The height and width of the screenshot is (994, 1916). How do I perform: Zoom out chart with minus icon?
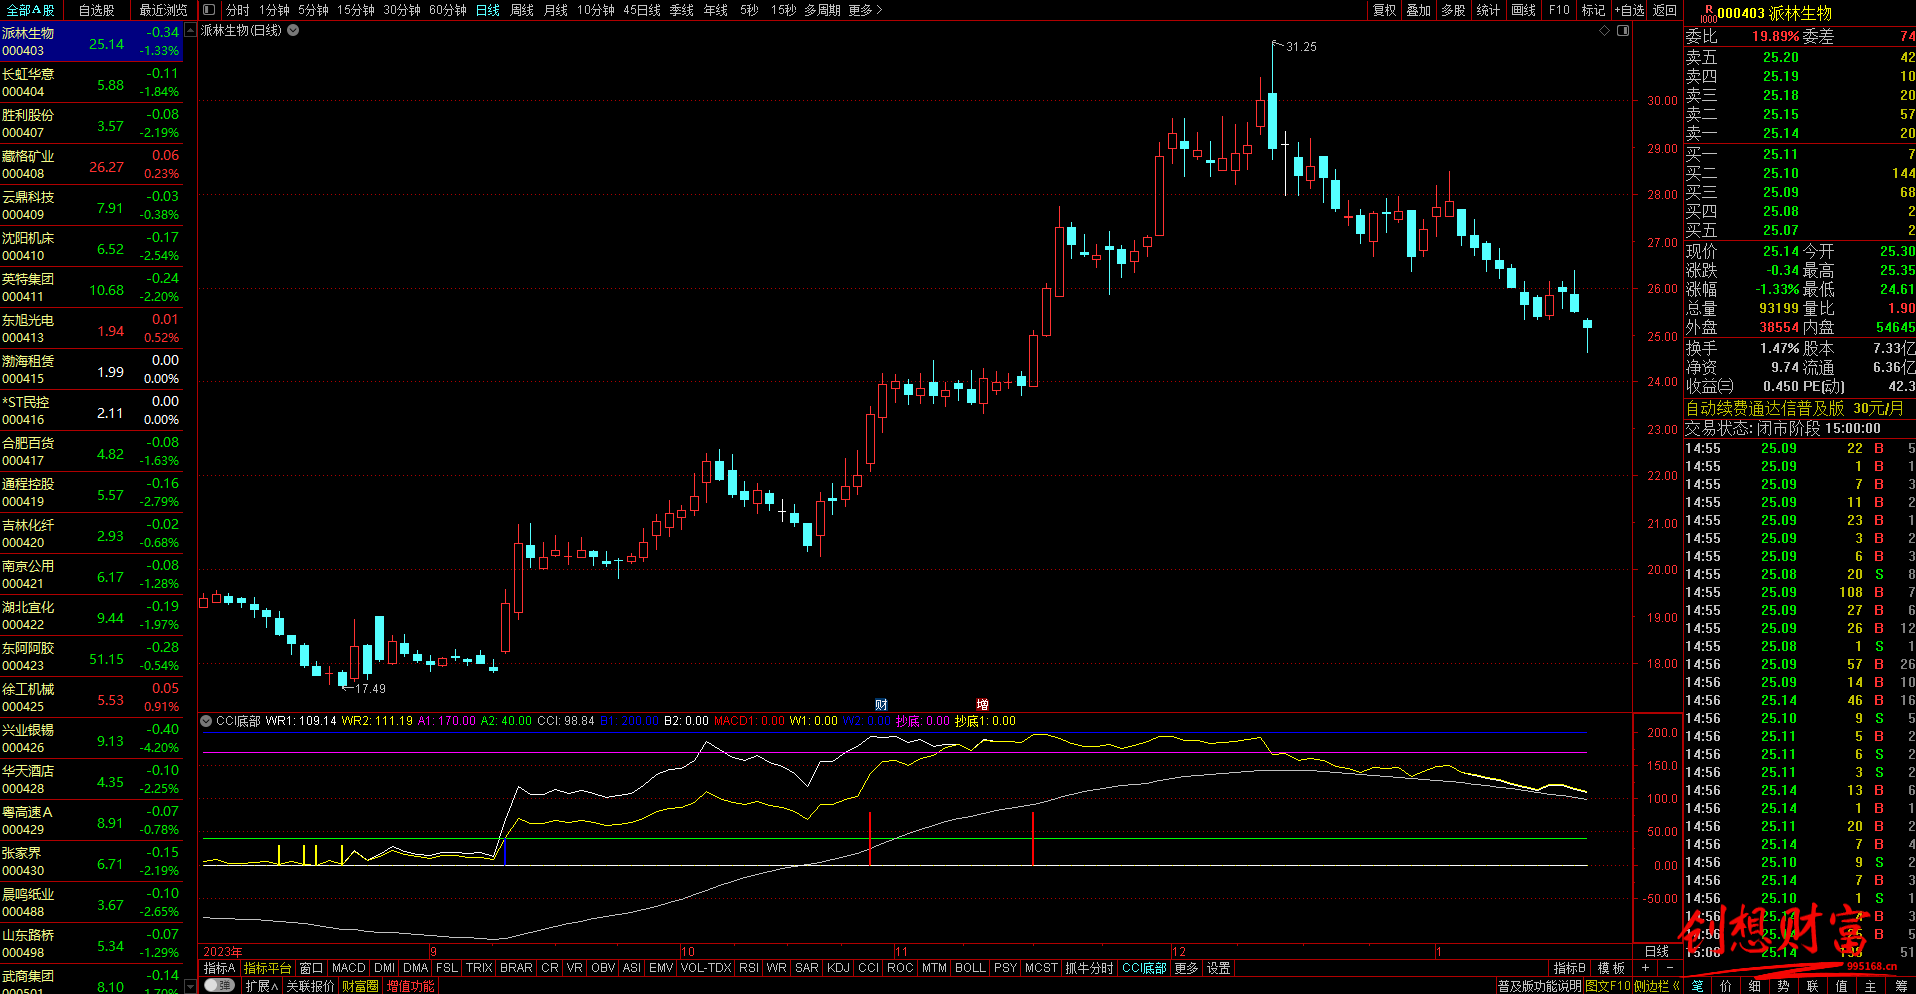(x=1669, y=968)
